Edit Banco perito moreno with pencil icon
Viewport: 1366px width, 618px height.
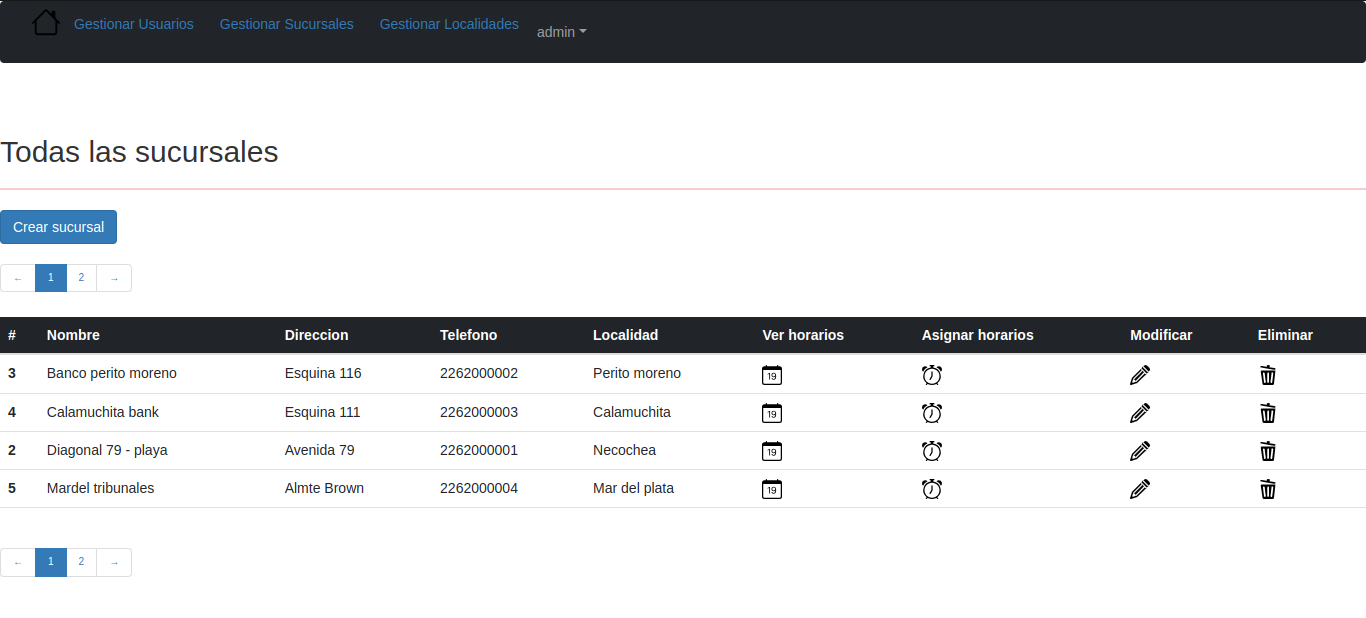(x=1140, y=375)
